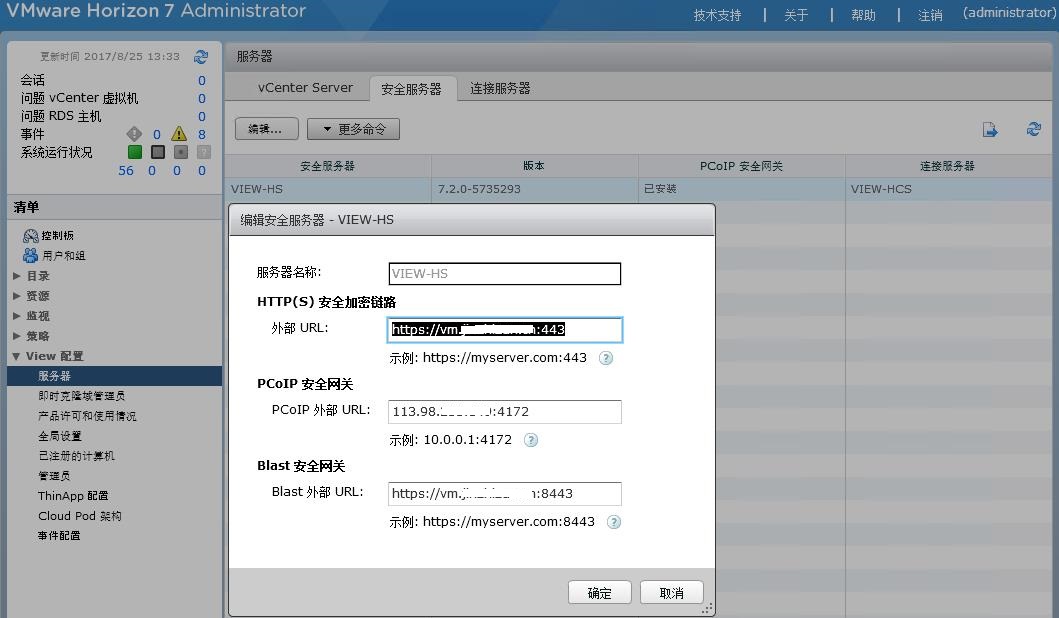1059x618 pixels.
Task: Click 注销 (Log out) in the header
Action: [x=930, y=15]
